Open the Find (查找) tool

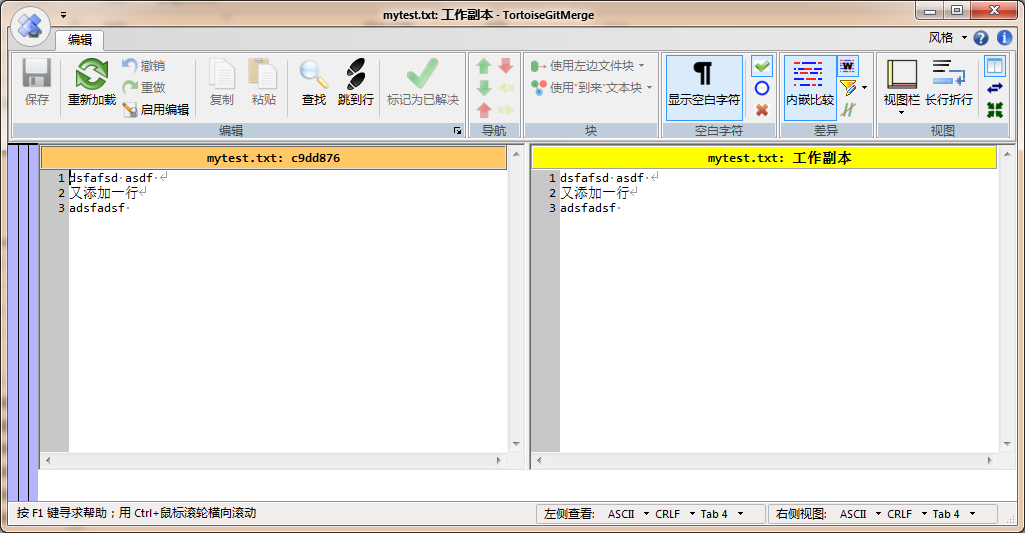314,82
